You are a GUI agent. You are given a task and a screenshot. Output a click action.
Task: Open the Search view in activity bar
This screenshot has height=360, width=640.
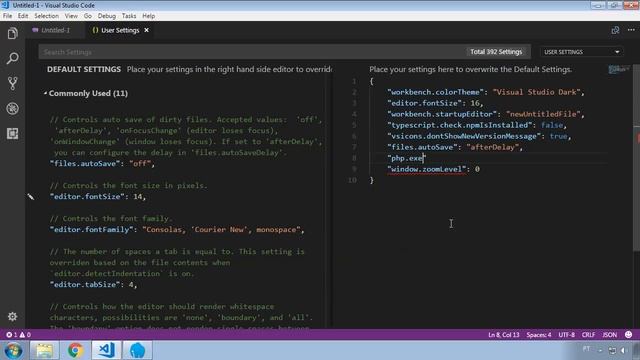click(x=12, y=58)
